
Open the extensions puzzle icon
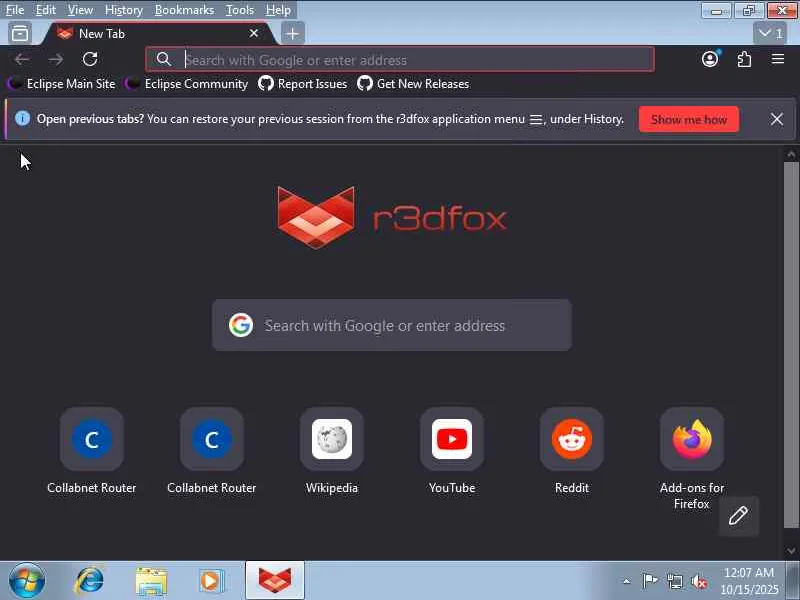point(744,59)
